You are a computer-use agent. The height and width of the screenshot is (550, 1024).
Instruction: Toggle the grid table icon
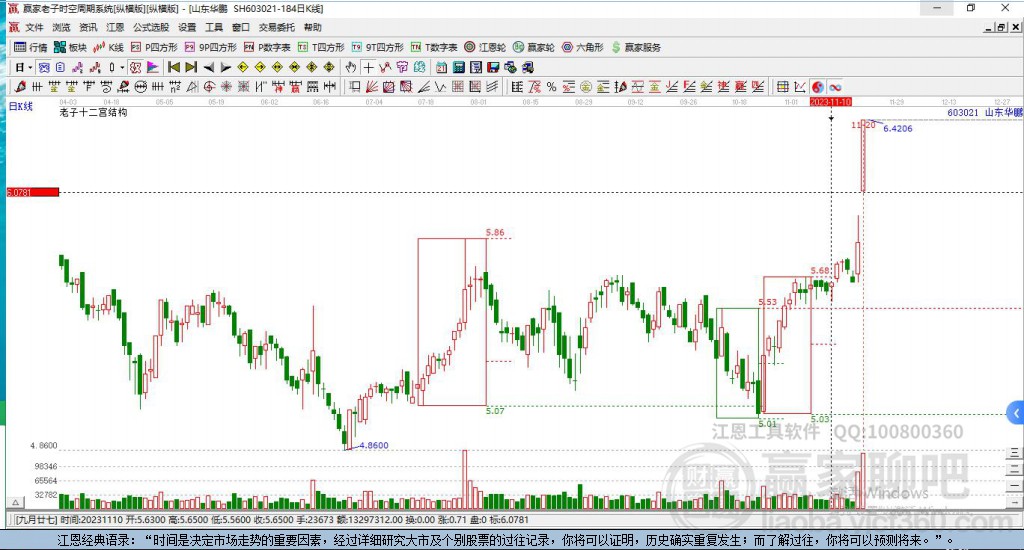[782, 87]
